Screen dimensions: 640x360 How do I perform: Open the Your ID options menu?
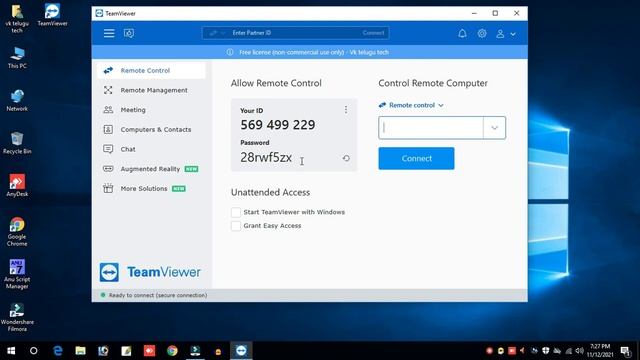[346, 110]
